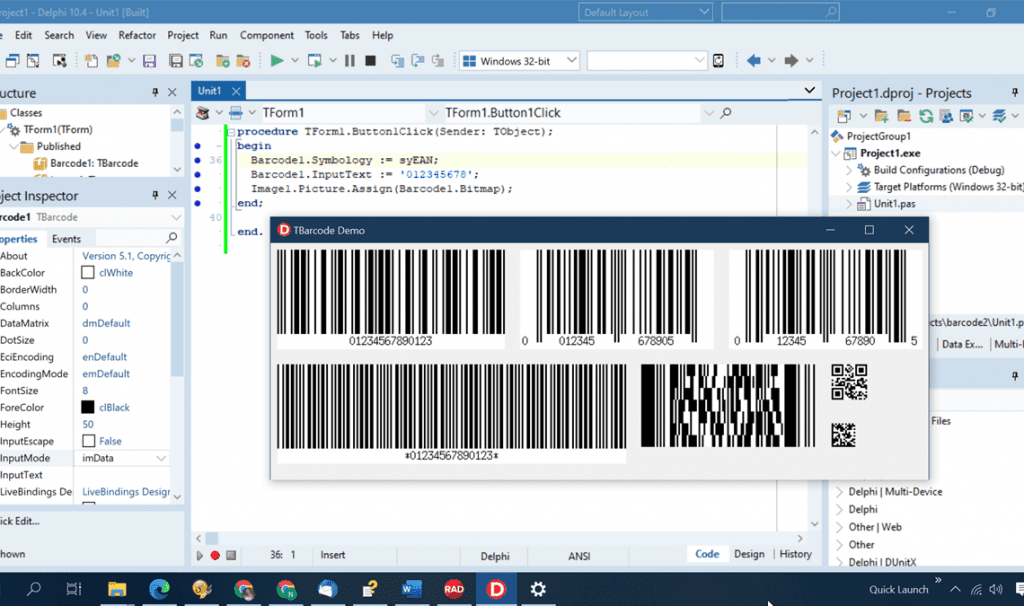
Task: Open RAD Studio from the taskbar
Action: click(x=454, y=589)
